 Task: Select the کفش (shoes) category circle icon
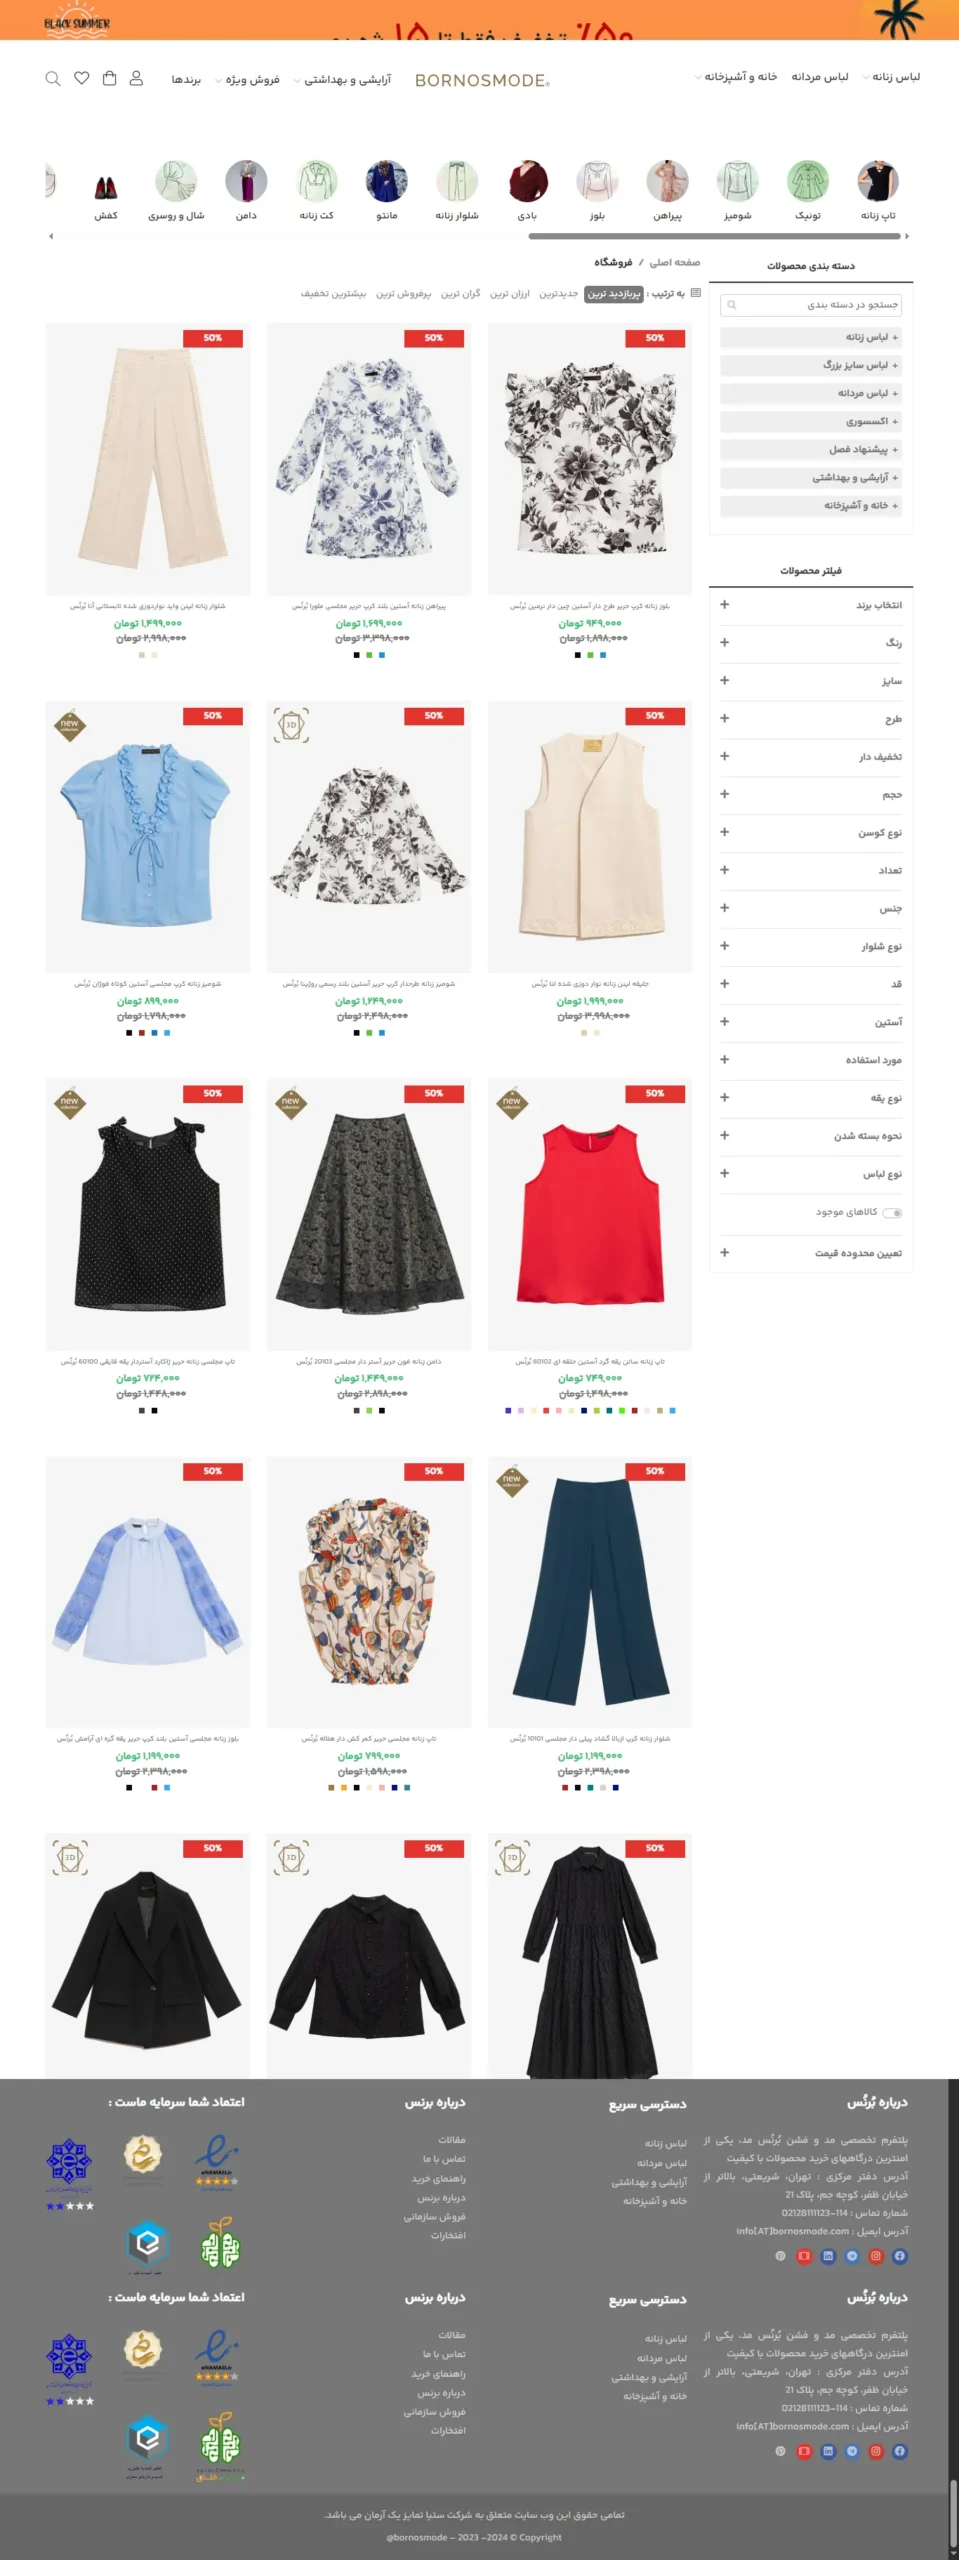tap(106, 185)
